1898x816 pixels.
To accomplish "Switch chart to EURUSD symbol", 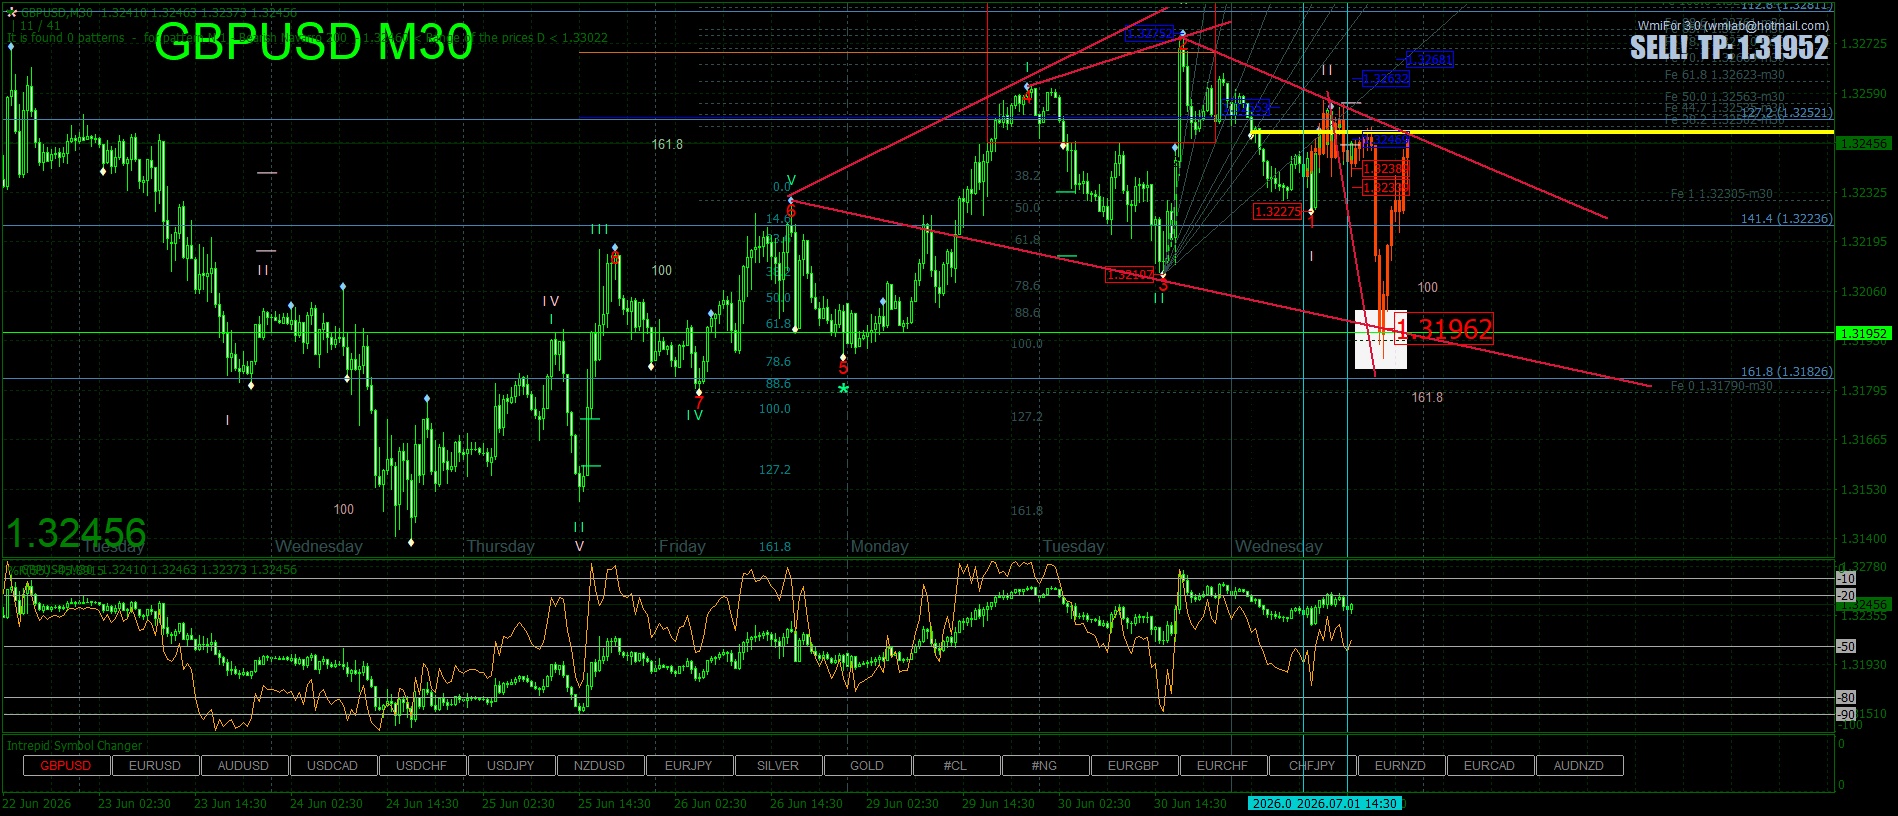I will (155, 766).
